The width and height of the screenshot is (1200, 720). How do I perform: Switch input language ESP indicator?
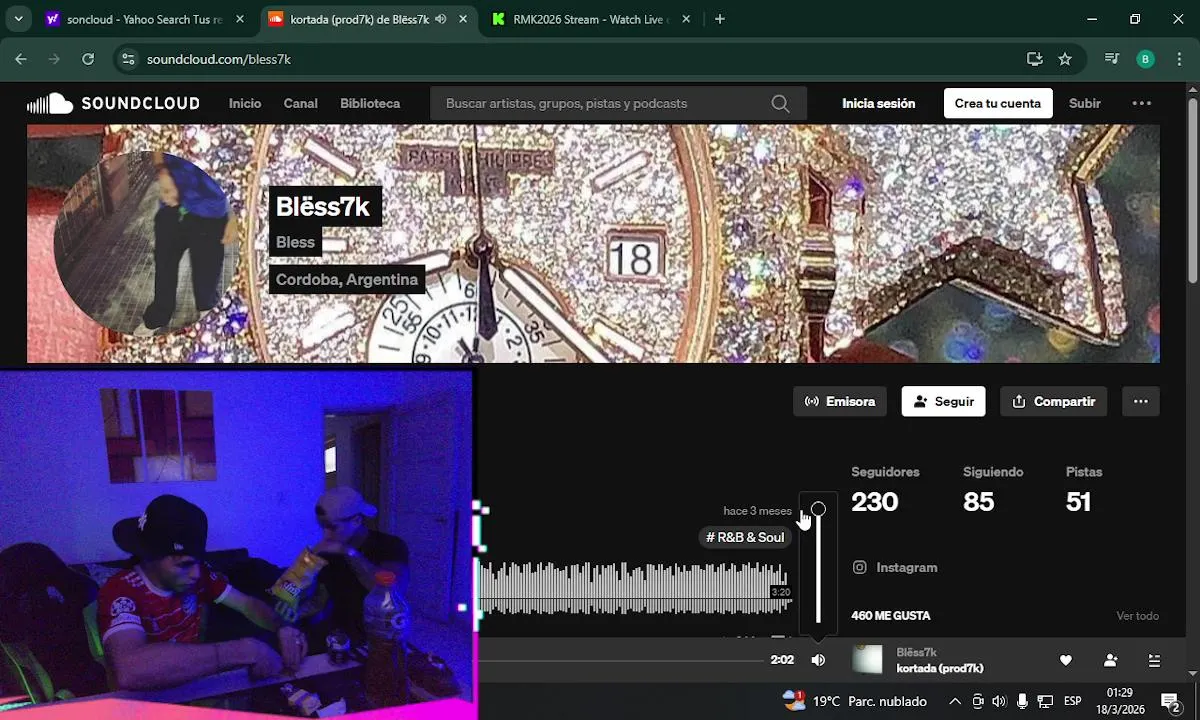(x=1072, y=701)
